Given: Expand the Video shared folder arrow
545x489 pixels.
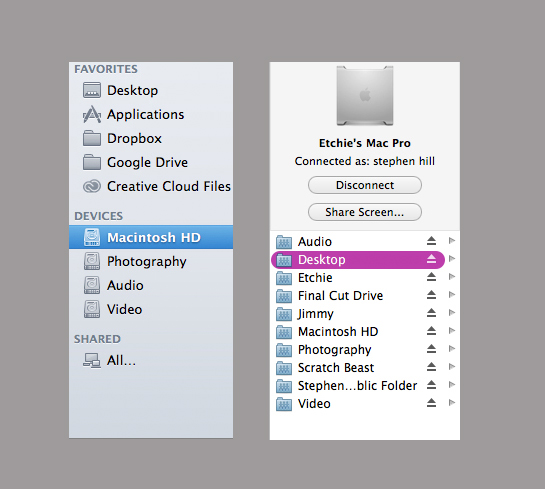Looking at the screenshot, I should (452, 403).
